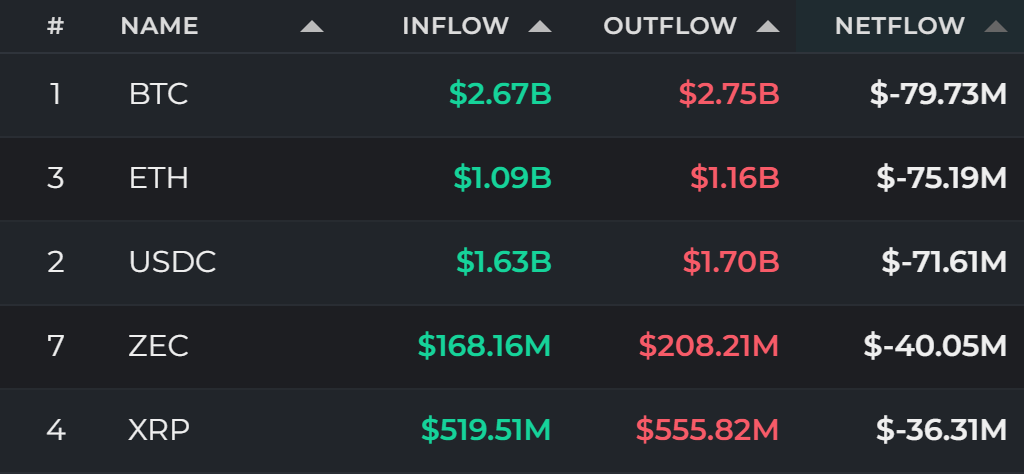
Task: Select XRP inflow value $519.51M
Action: coord(486,431)
